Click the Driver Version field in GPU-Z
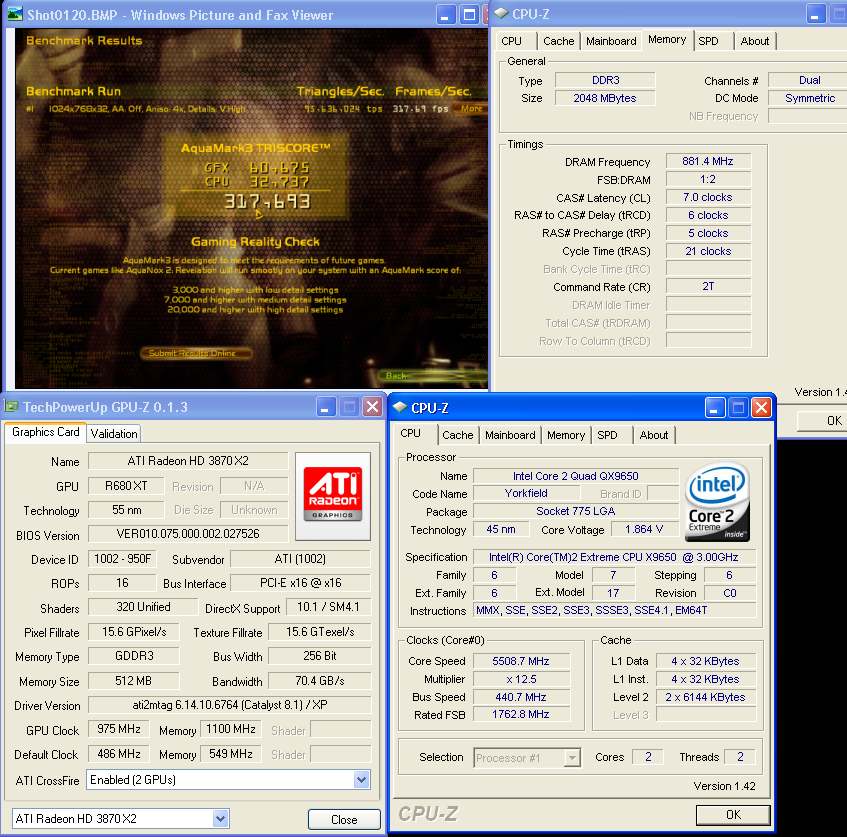847x837 pixels. click(230, 705)
